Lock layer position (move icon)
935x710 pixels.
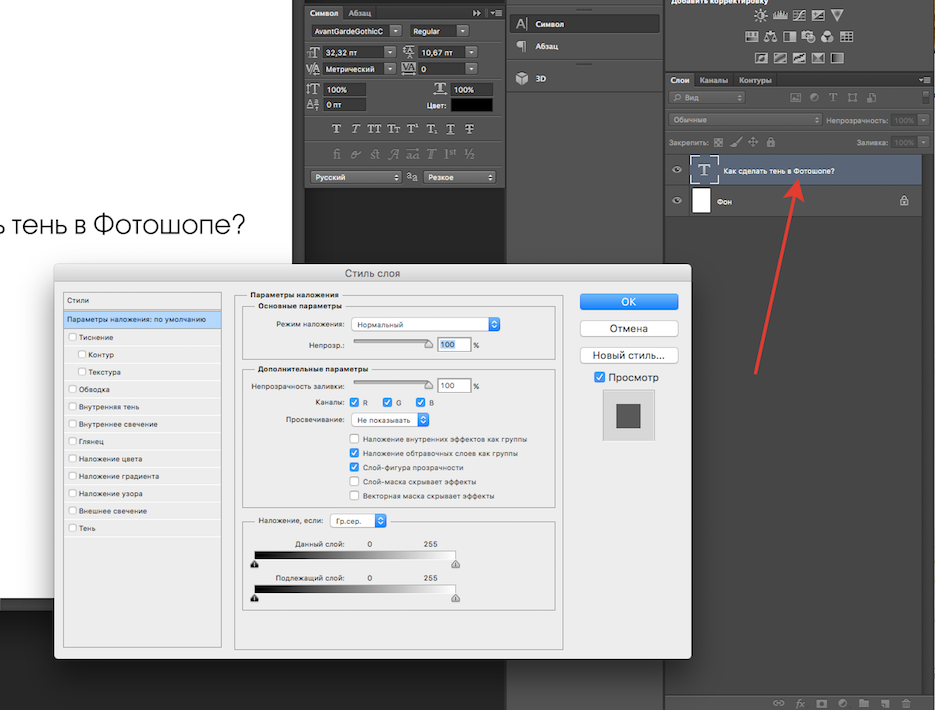tap(753, 142)
